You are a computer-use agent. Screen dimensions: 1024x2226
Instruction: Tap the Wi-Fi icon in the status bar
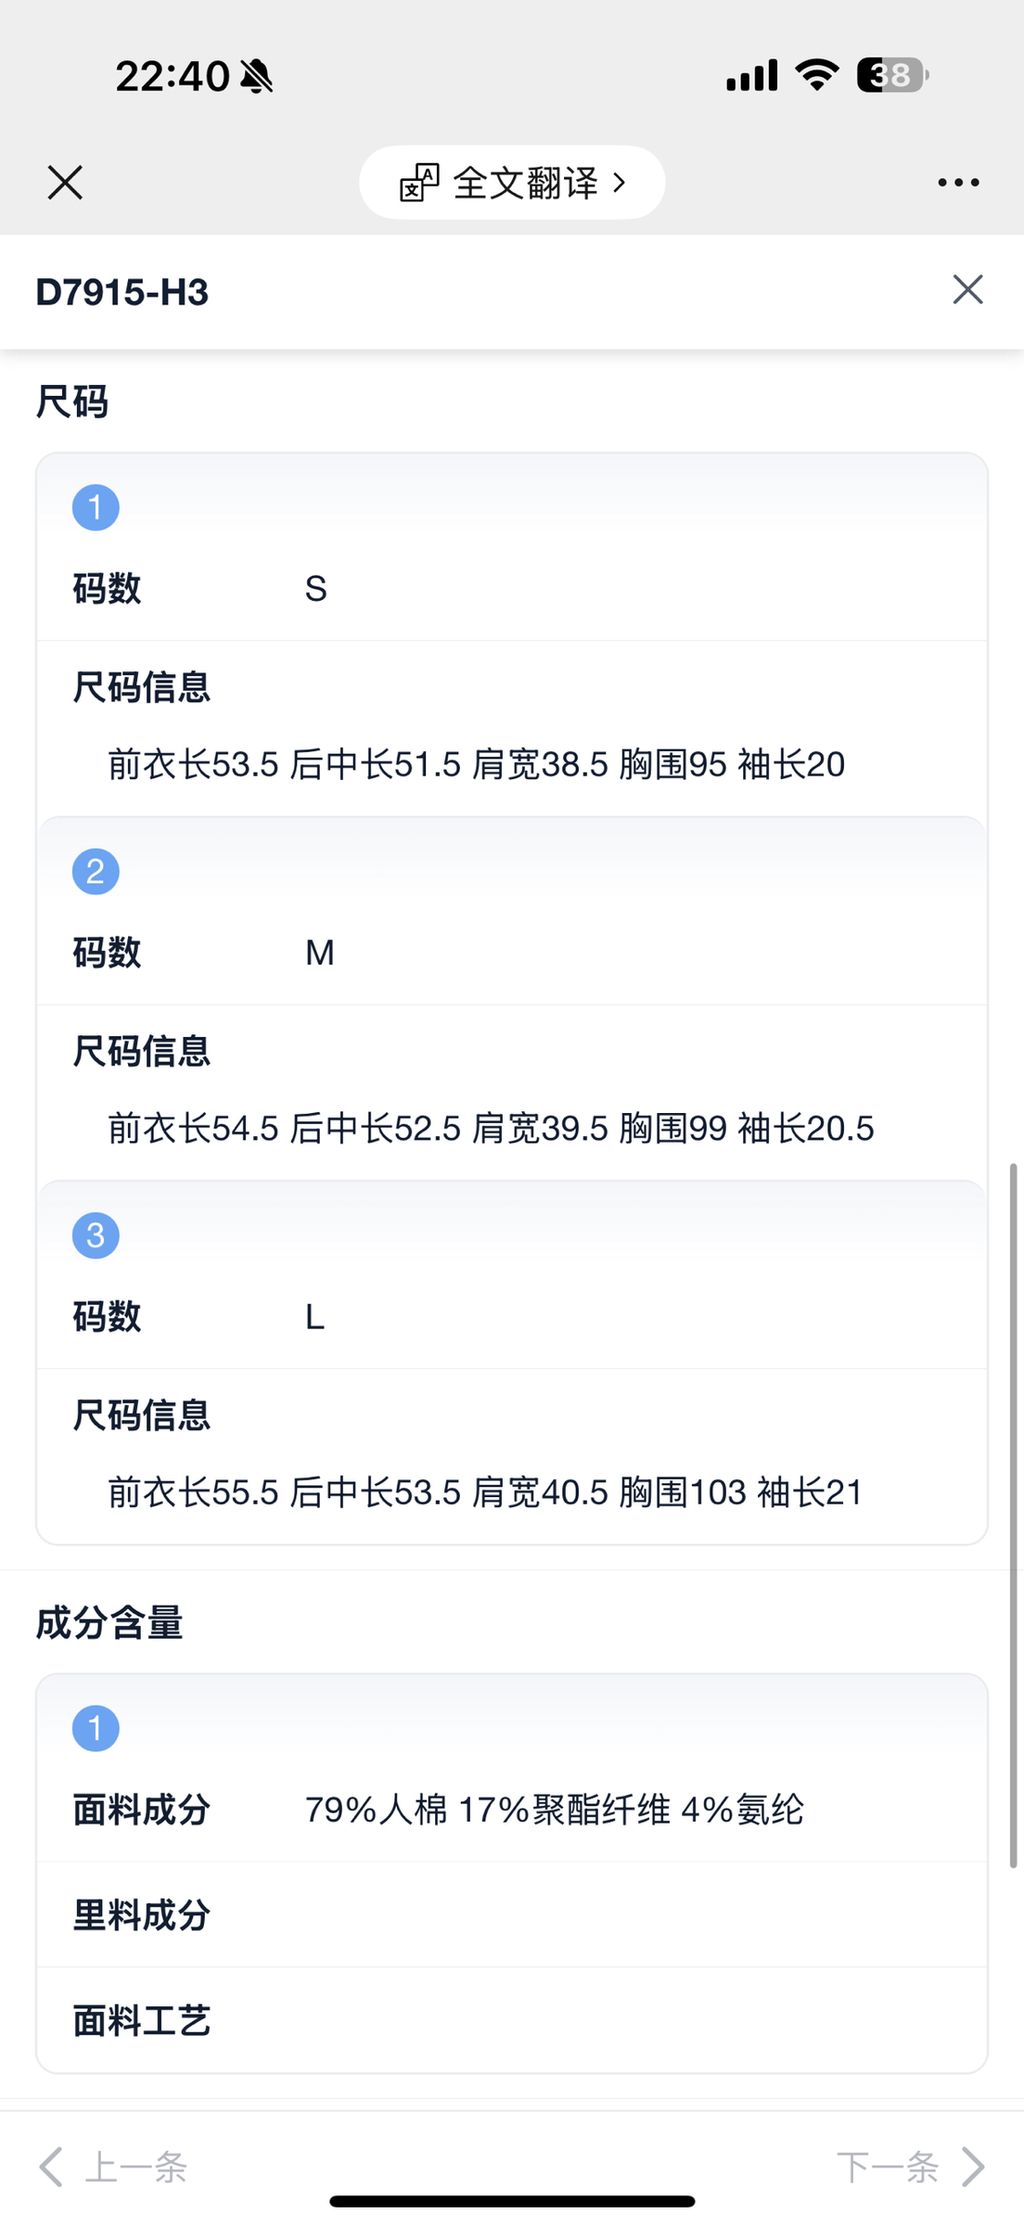[x=816, y=74]
